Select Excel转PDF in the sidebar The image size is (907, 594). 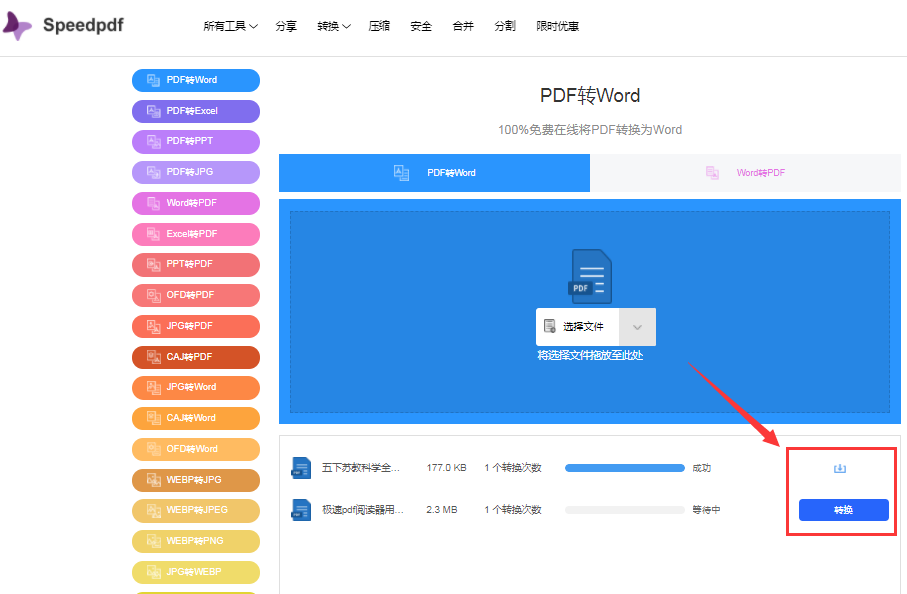point(196,234)
